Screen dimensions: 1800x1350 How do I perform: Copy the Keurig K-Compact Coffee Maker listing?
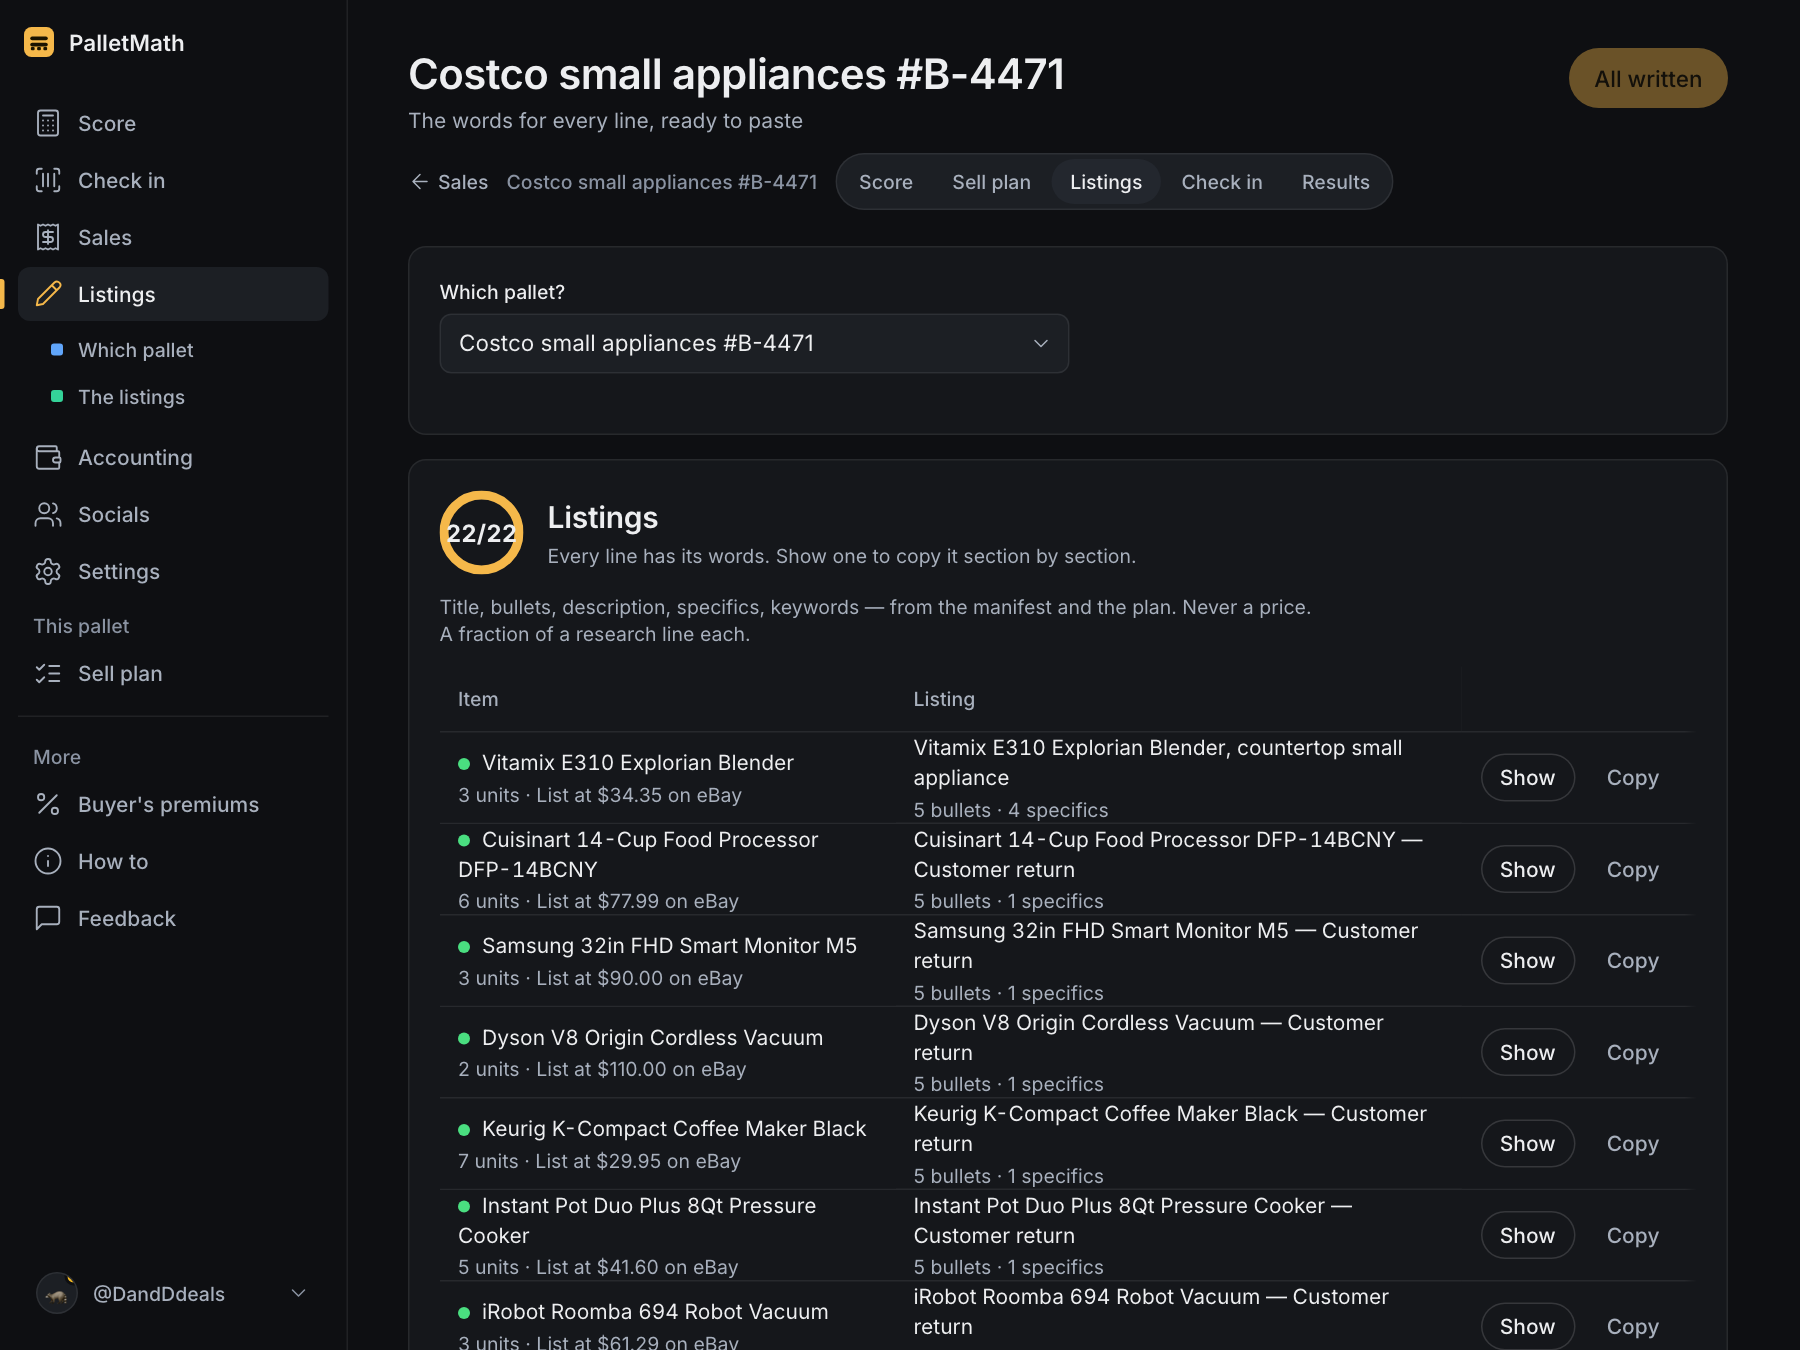pyautogui.click(x=1633, y=1143)
